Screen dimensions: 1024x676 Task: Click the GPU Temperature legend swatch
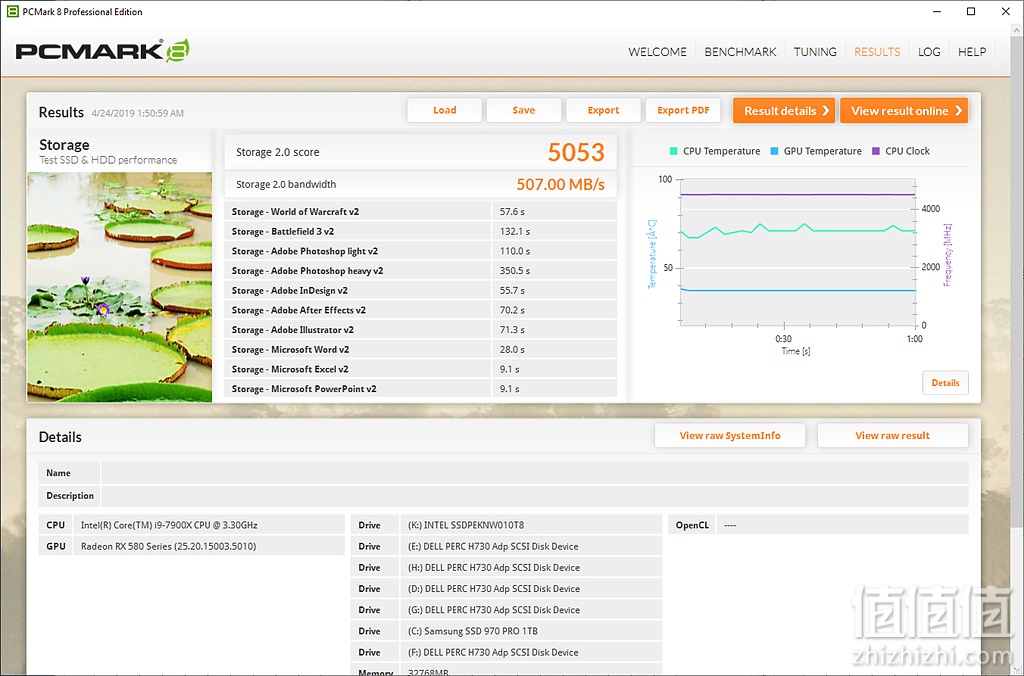click(x=774, y=151)
